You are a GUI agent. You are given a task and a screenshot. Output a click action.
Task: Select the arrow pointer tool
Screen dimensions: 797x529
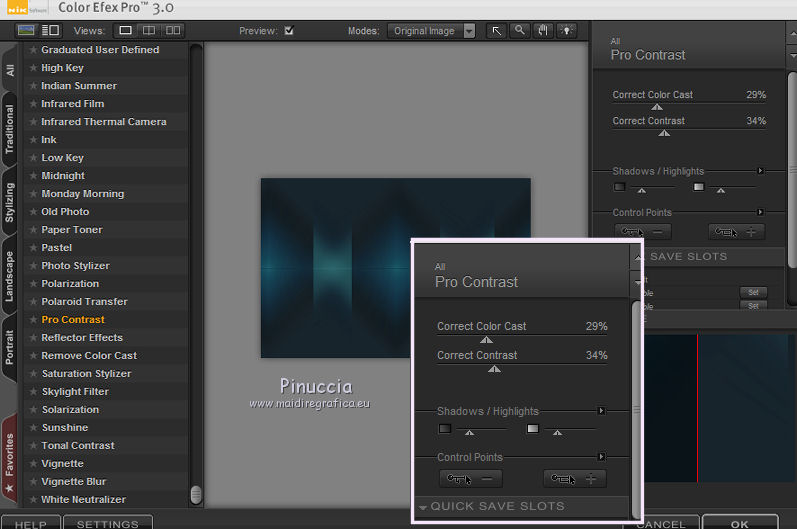tap(496, 31)
